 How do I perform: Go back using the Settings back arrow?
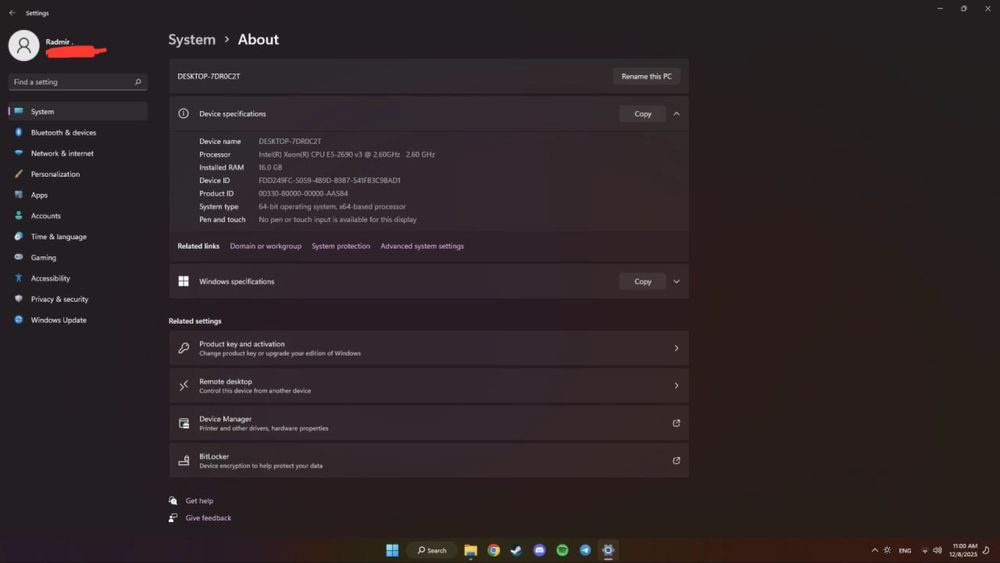[x=12, y=13]
